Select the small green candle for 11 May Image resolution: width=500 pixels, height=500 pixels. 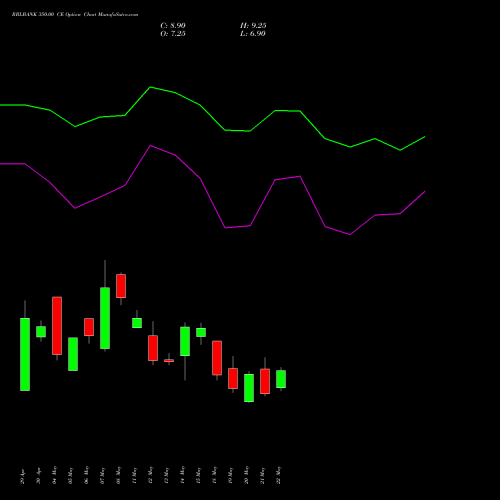[x=137, y=323]
